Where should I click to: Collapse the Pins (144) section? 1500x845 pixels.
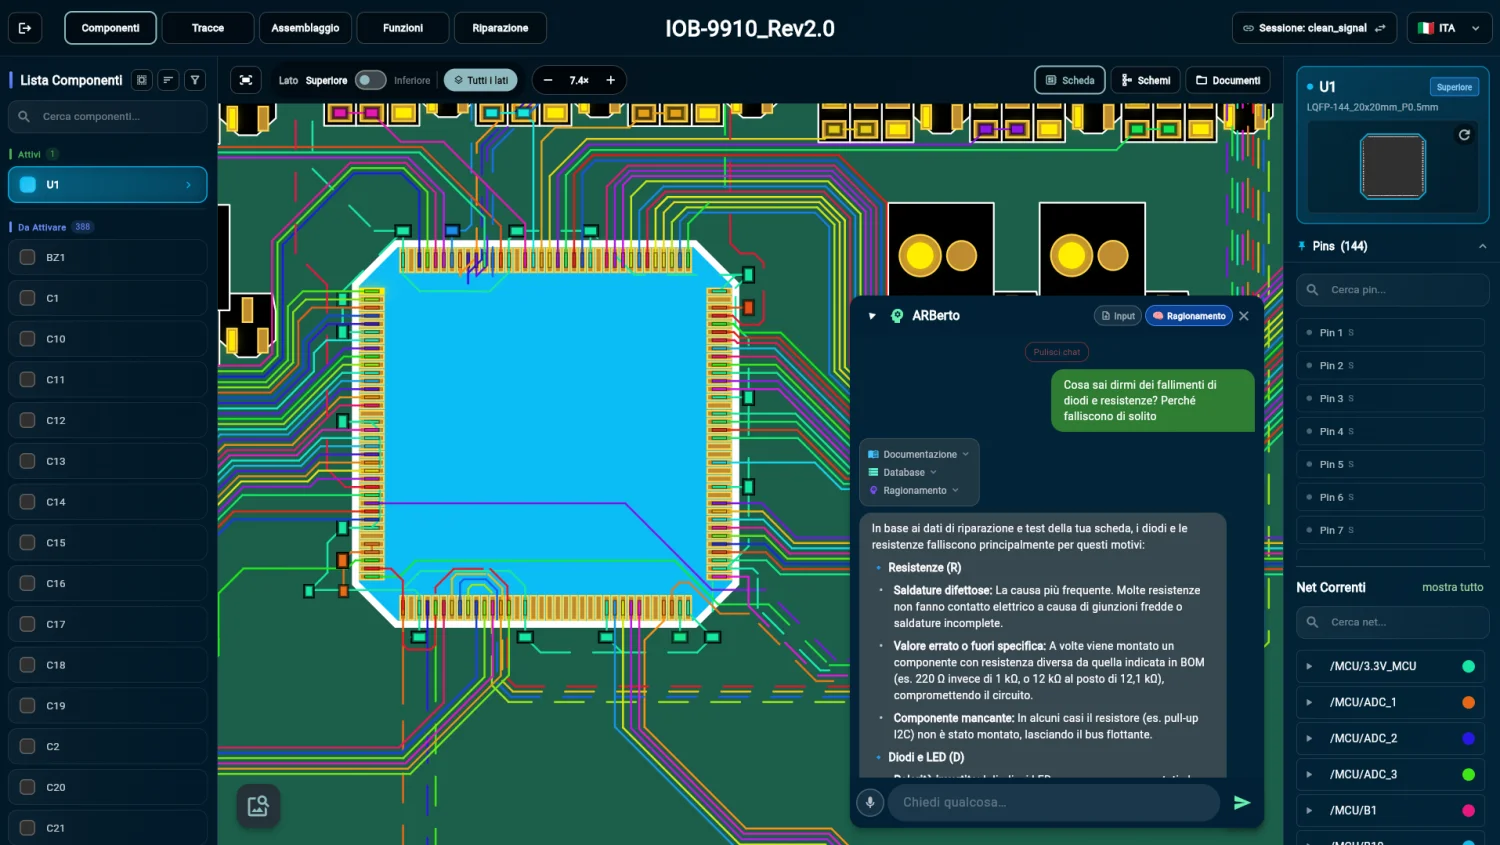(1482, 246)
